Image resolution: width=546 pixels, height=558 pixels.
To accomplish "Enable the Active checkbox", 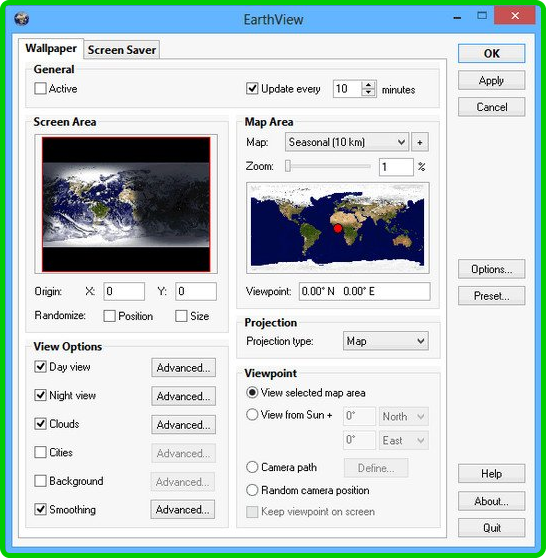I will (x=40, y=88).
